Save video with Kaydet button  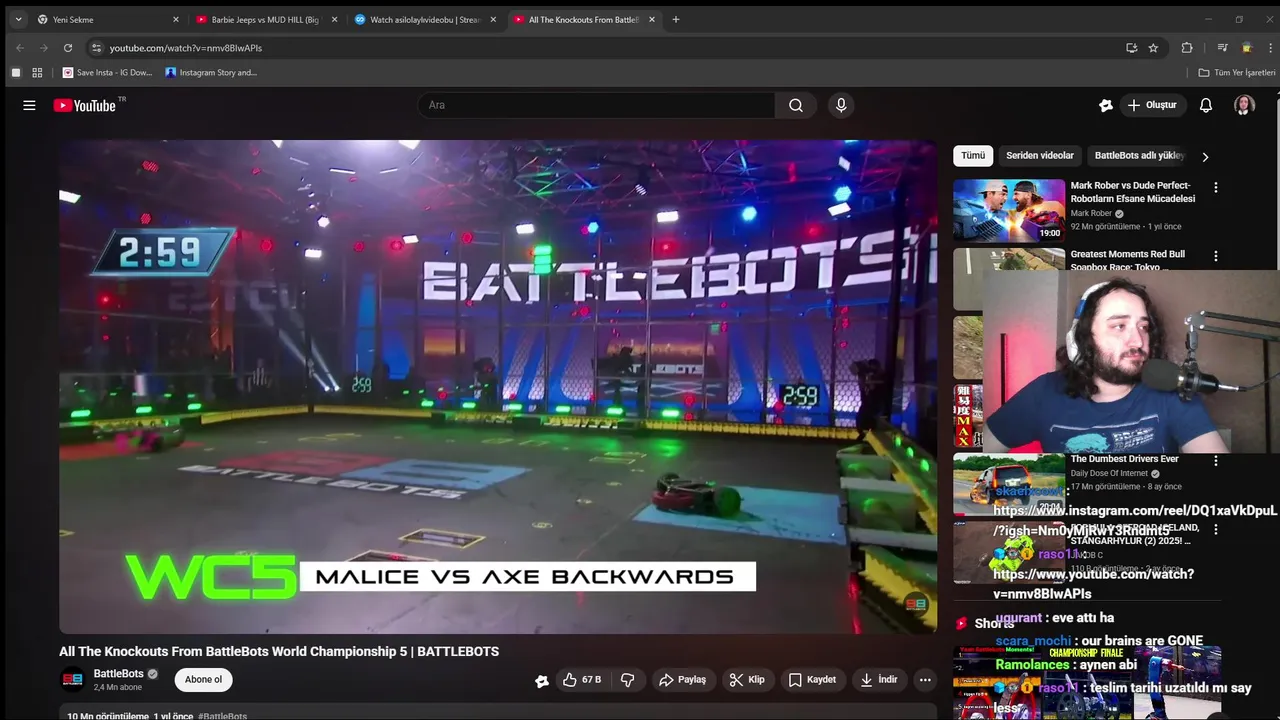pos(812,680)
